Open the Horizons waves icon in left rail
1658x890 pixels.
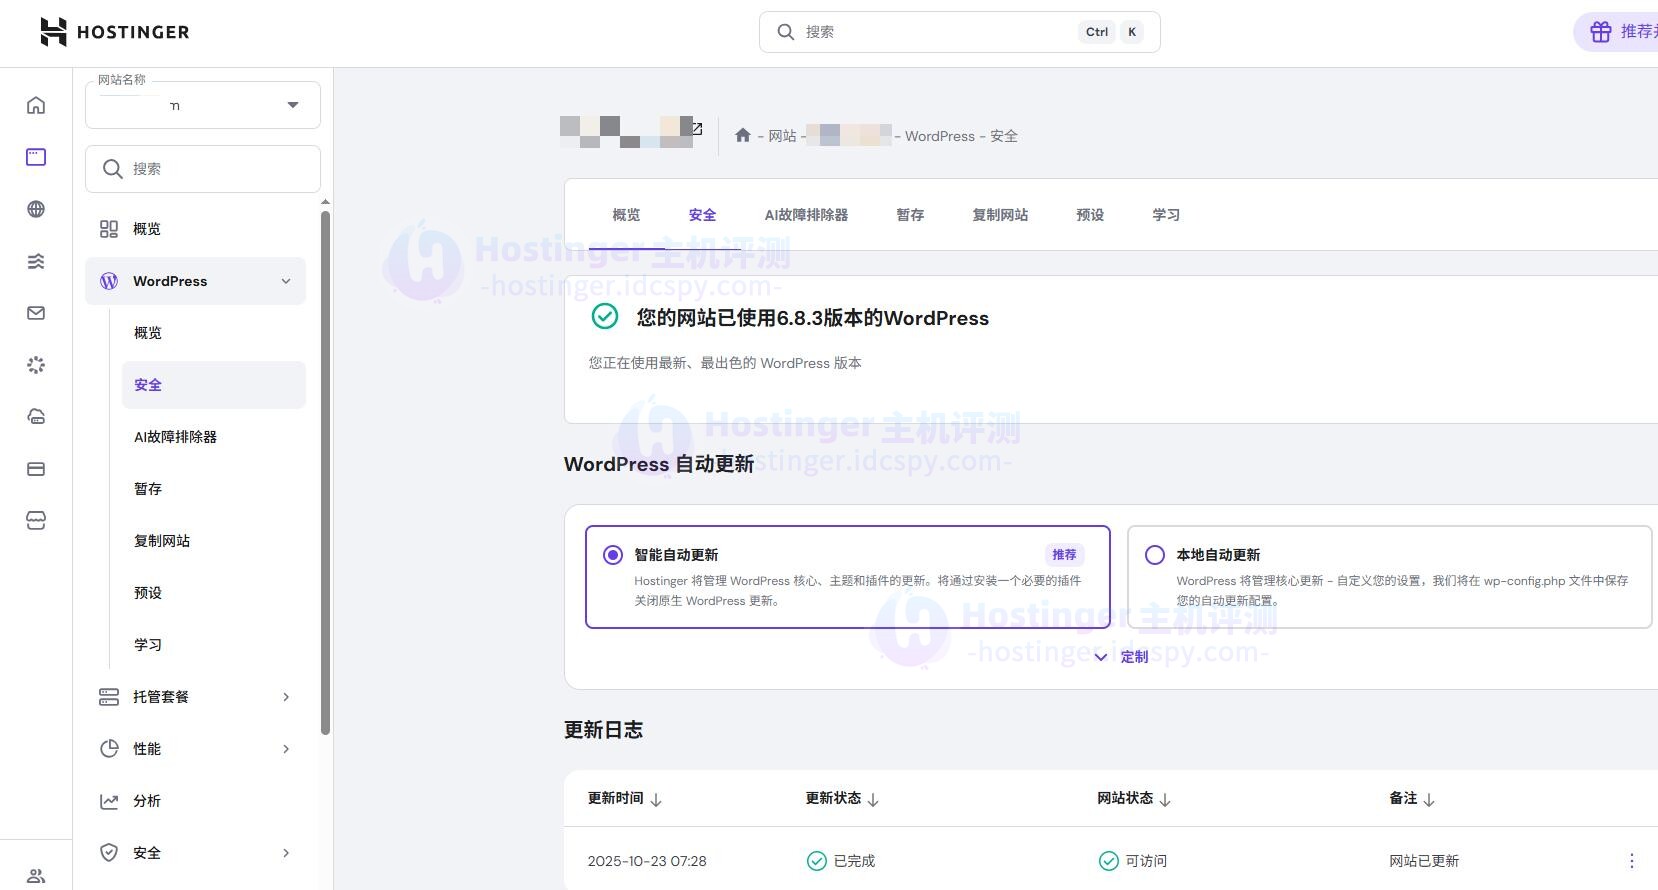[x=36, y=261]
